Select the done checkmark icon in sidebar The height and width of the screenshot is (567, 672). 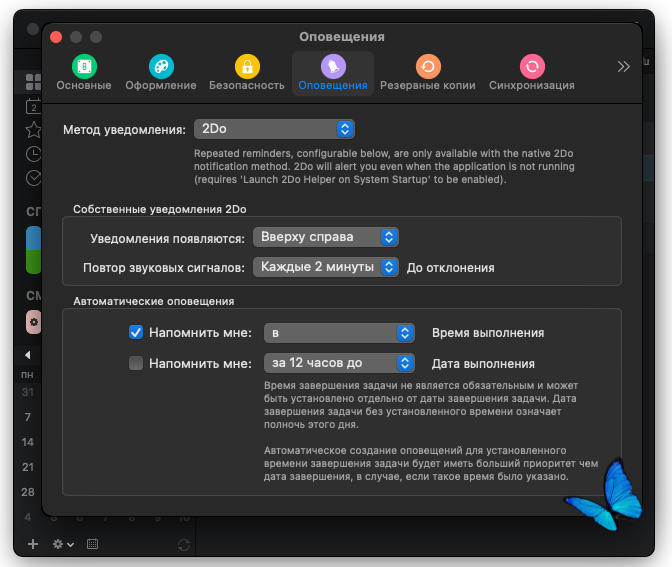tap(34, 178)
